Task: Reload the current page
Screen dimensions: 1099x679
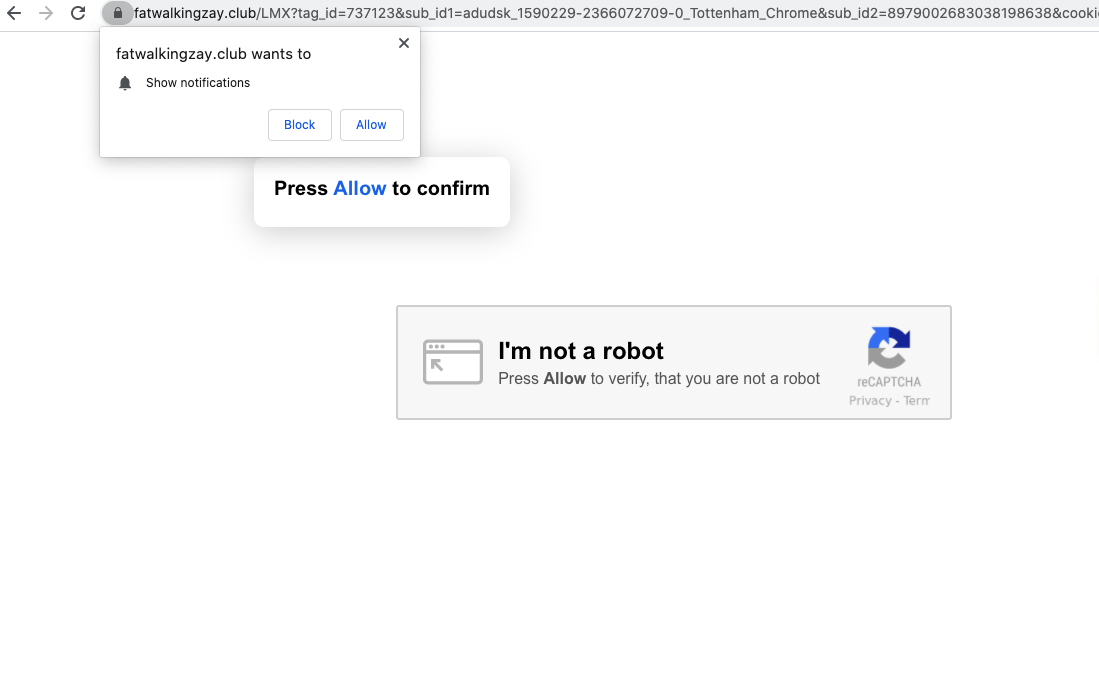Action: [x=78, y=13]
